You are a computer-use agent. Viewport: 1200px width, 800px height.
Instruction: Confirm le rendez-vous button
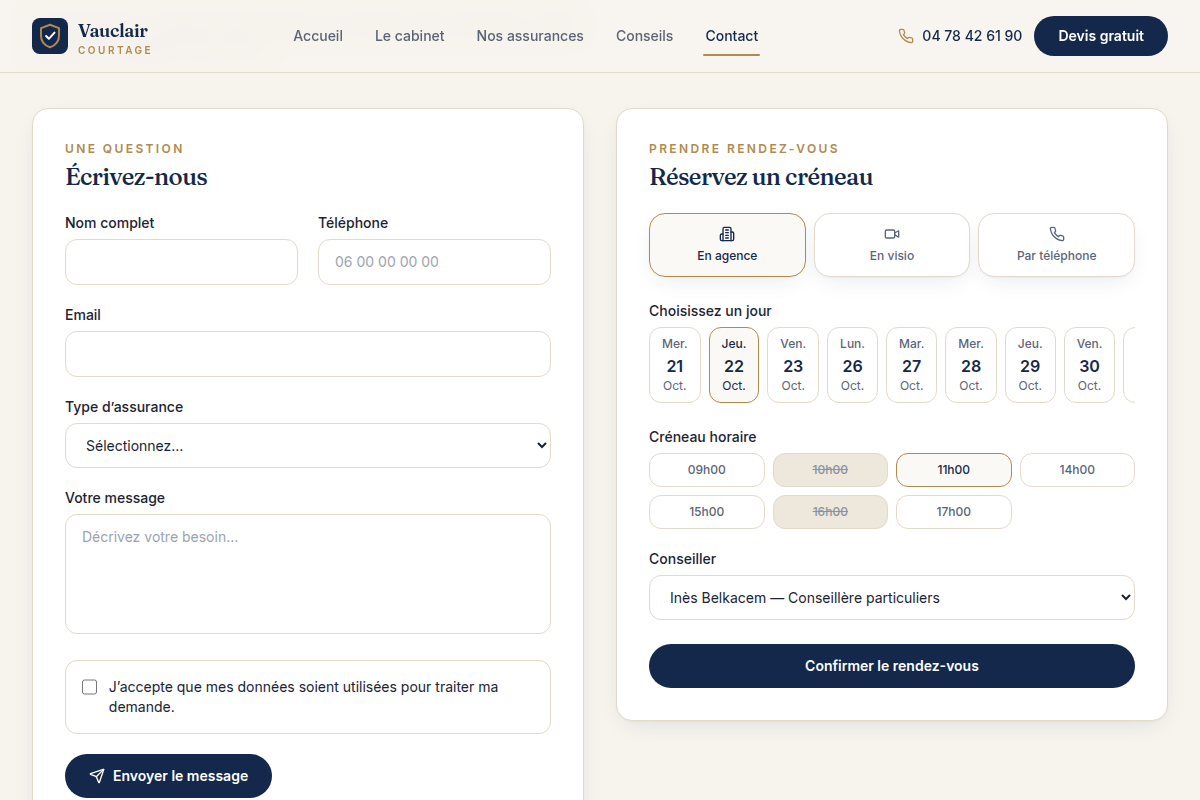[x=892, y=666]
